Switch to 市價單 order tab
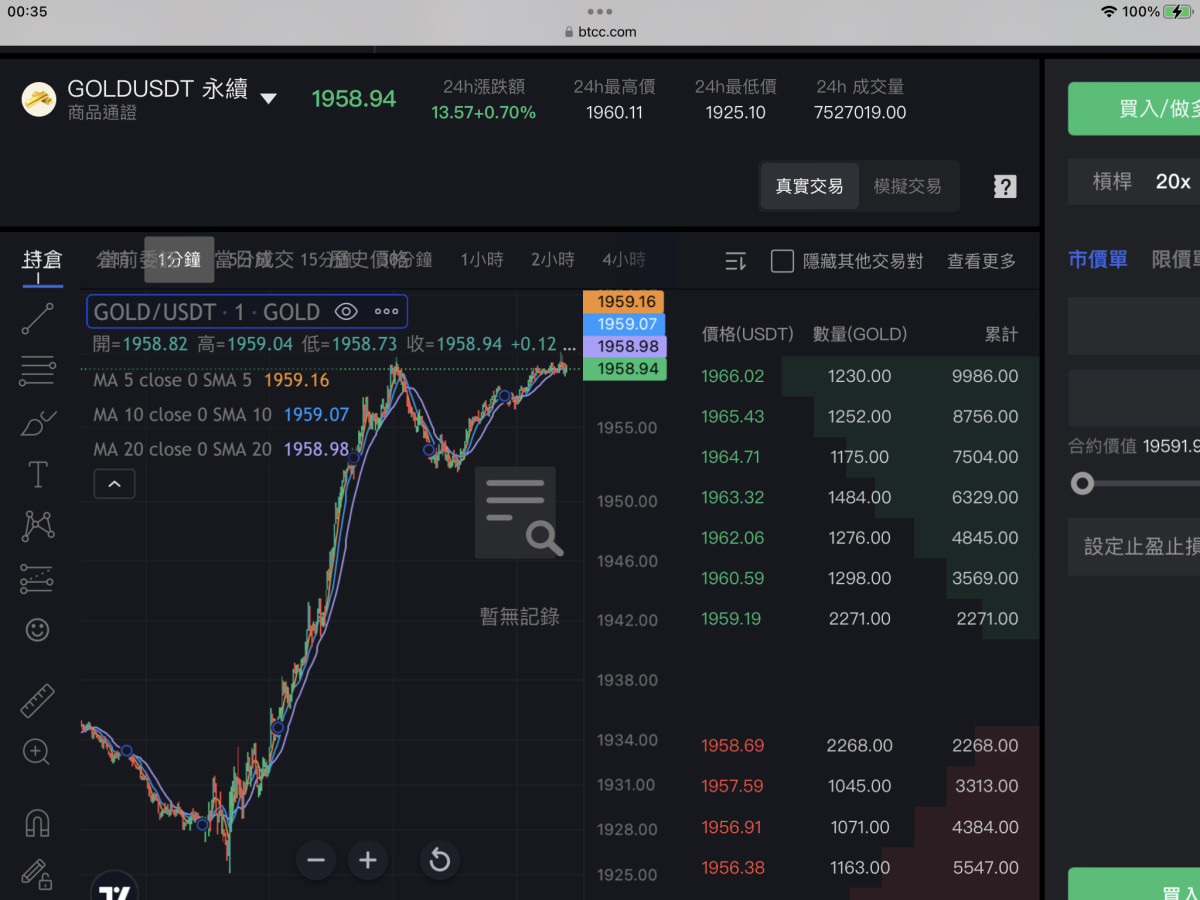Screen dimensions: 1200x900 (x=1097, y=260)
